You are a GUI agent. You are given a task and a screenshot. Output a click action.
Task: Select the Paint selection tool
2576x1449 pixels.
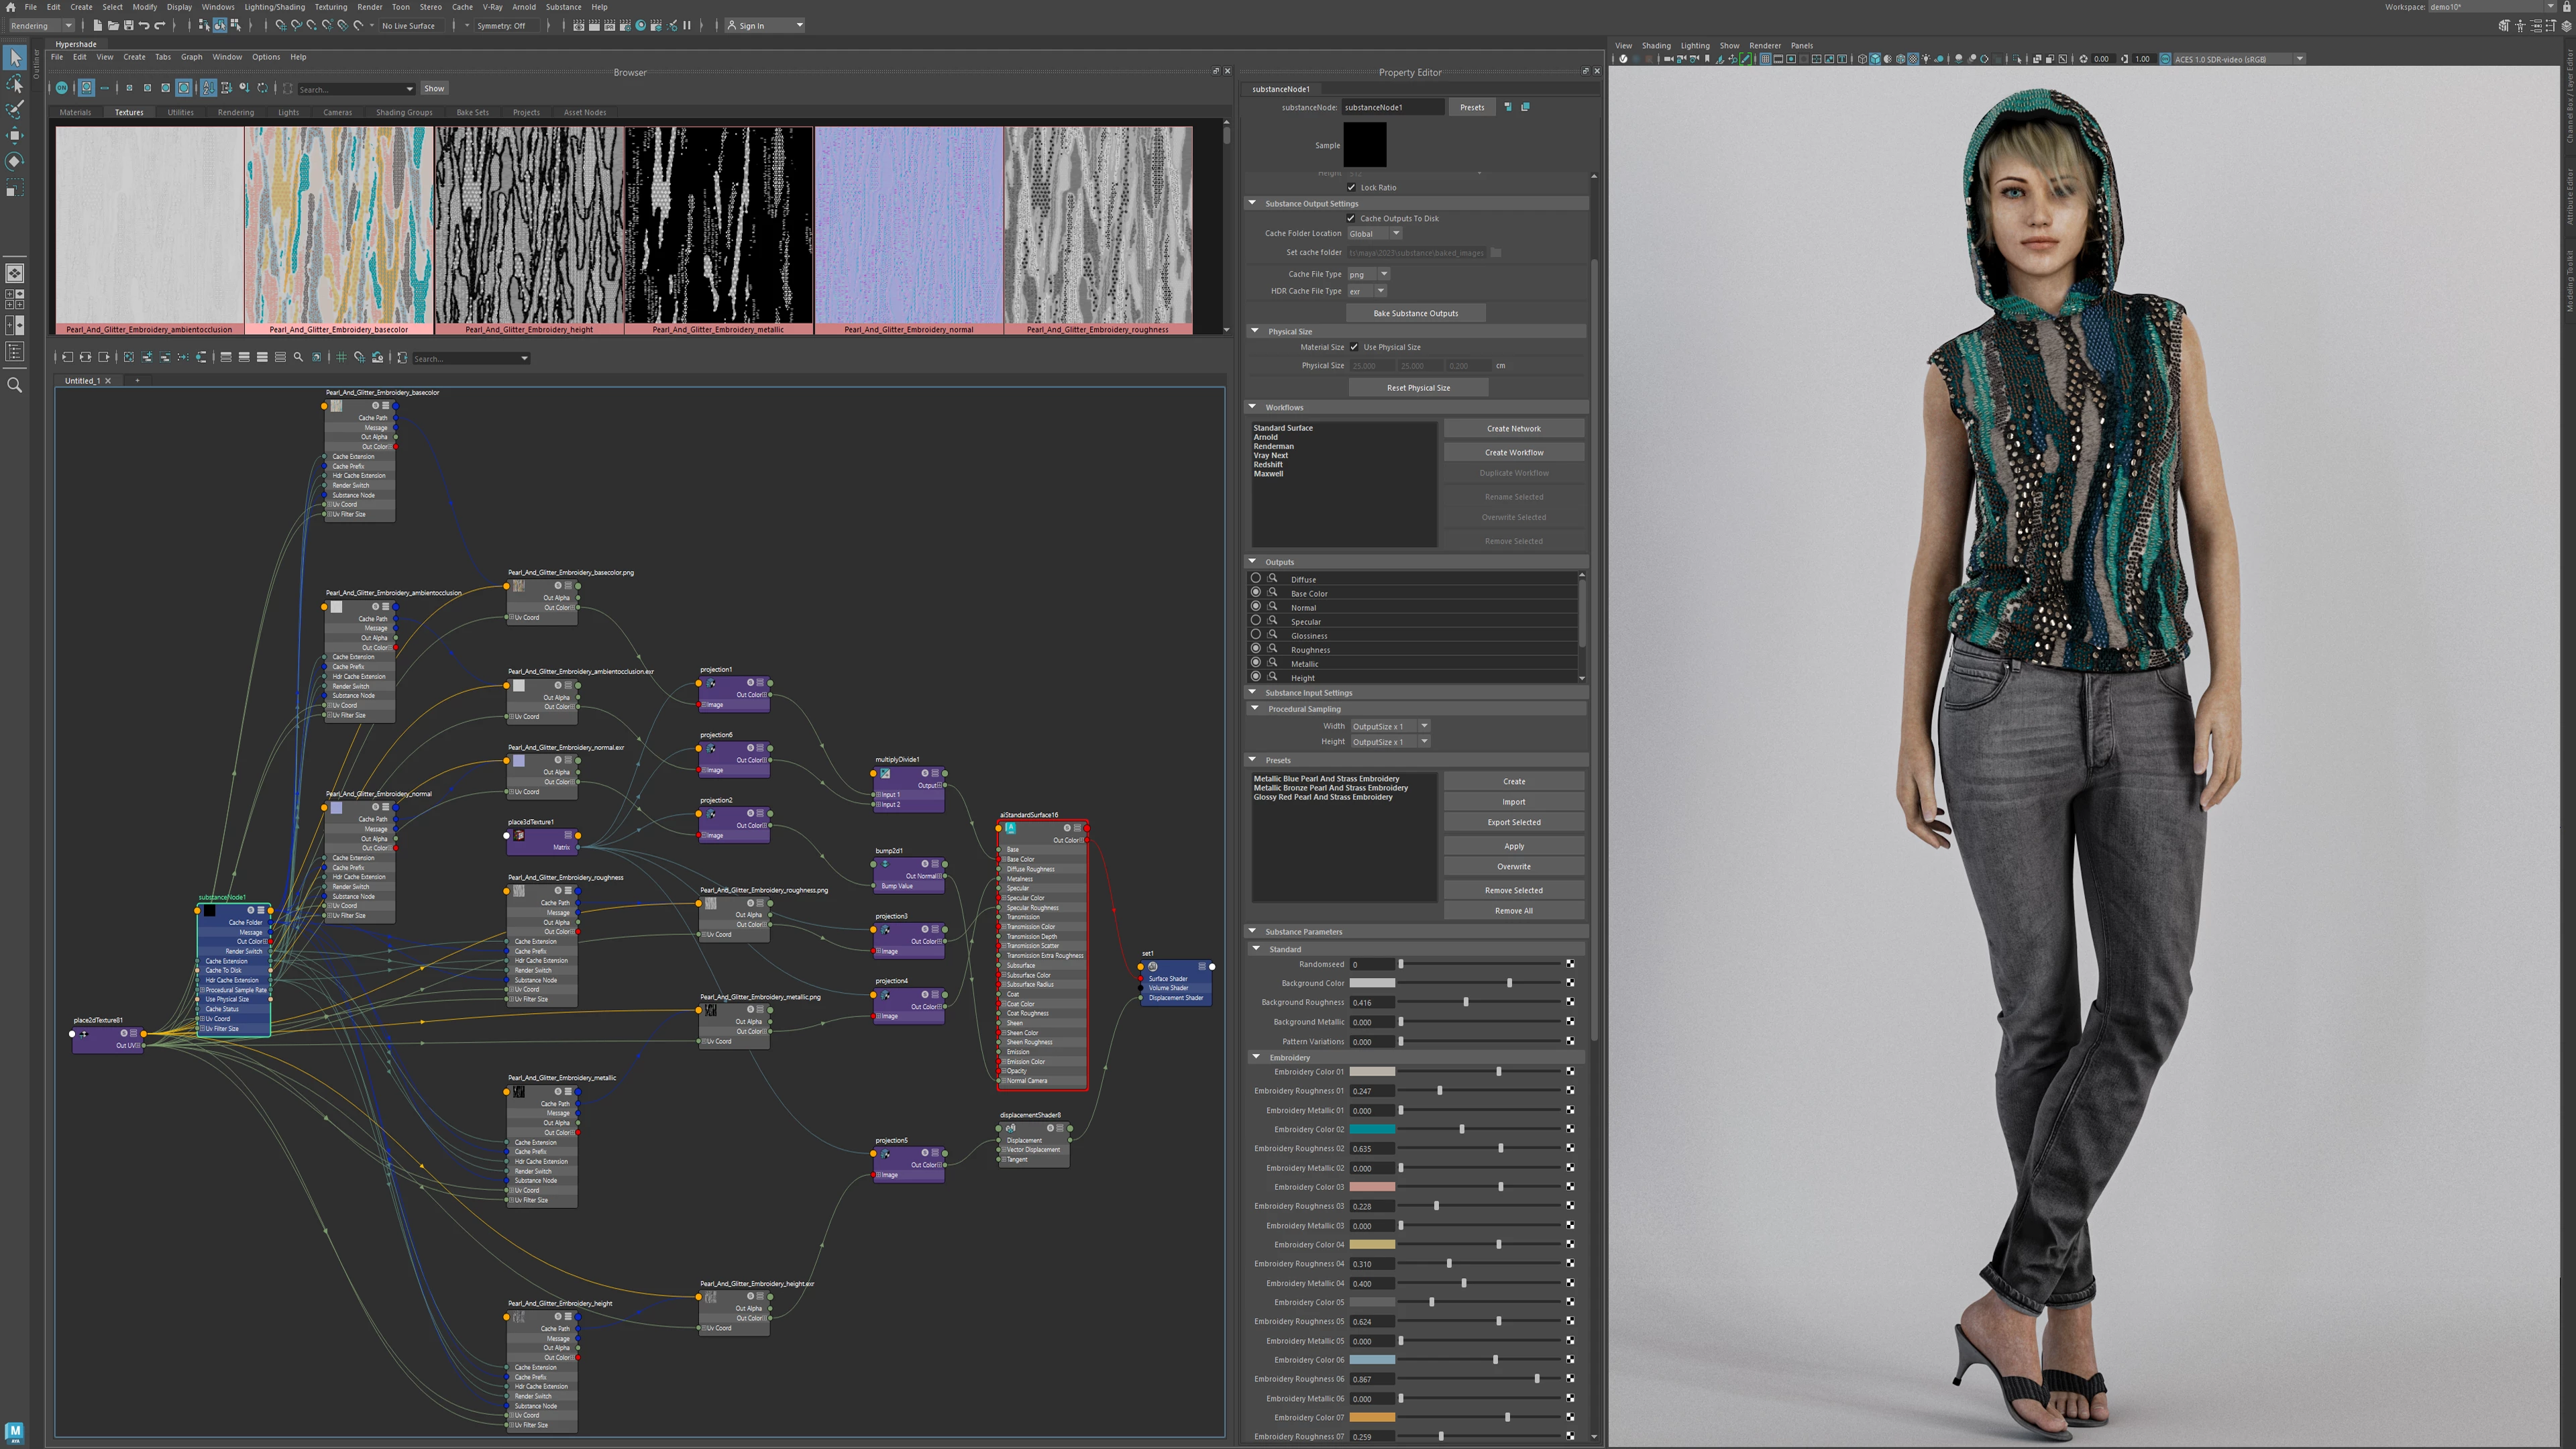coord(15,110)
